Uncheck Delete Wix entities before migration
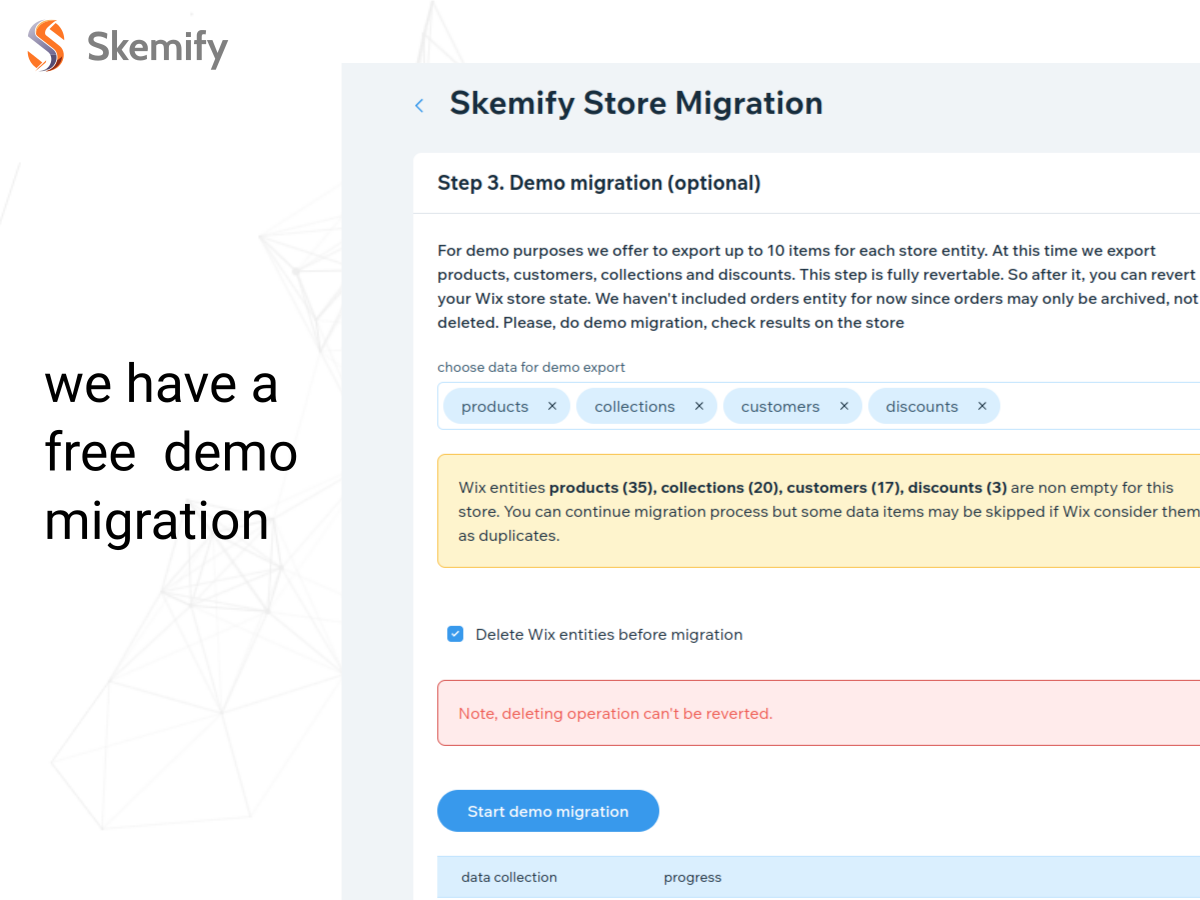The height and width of the screenshot is (900, 1200). click(455, 634)
